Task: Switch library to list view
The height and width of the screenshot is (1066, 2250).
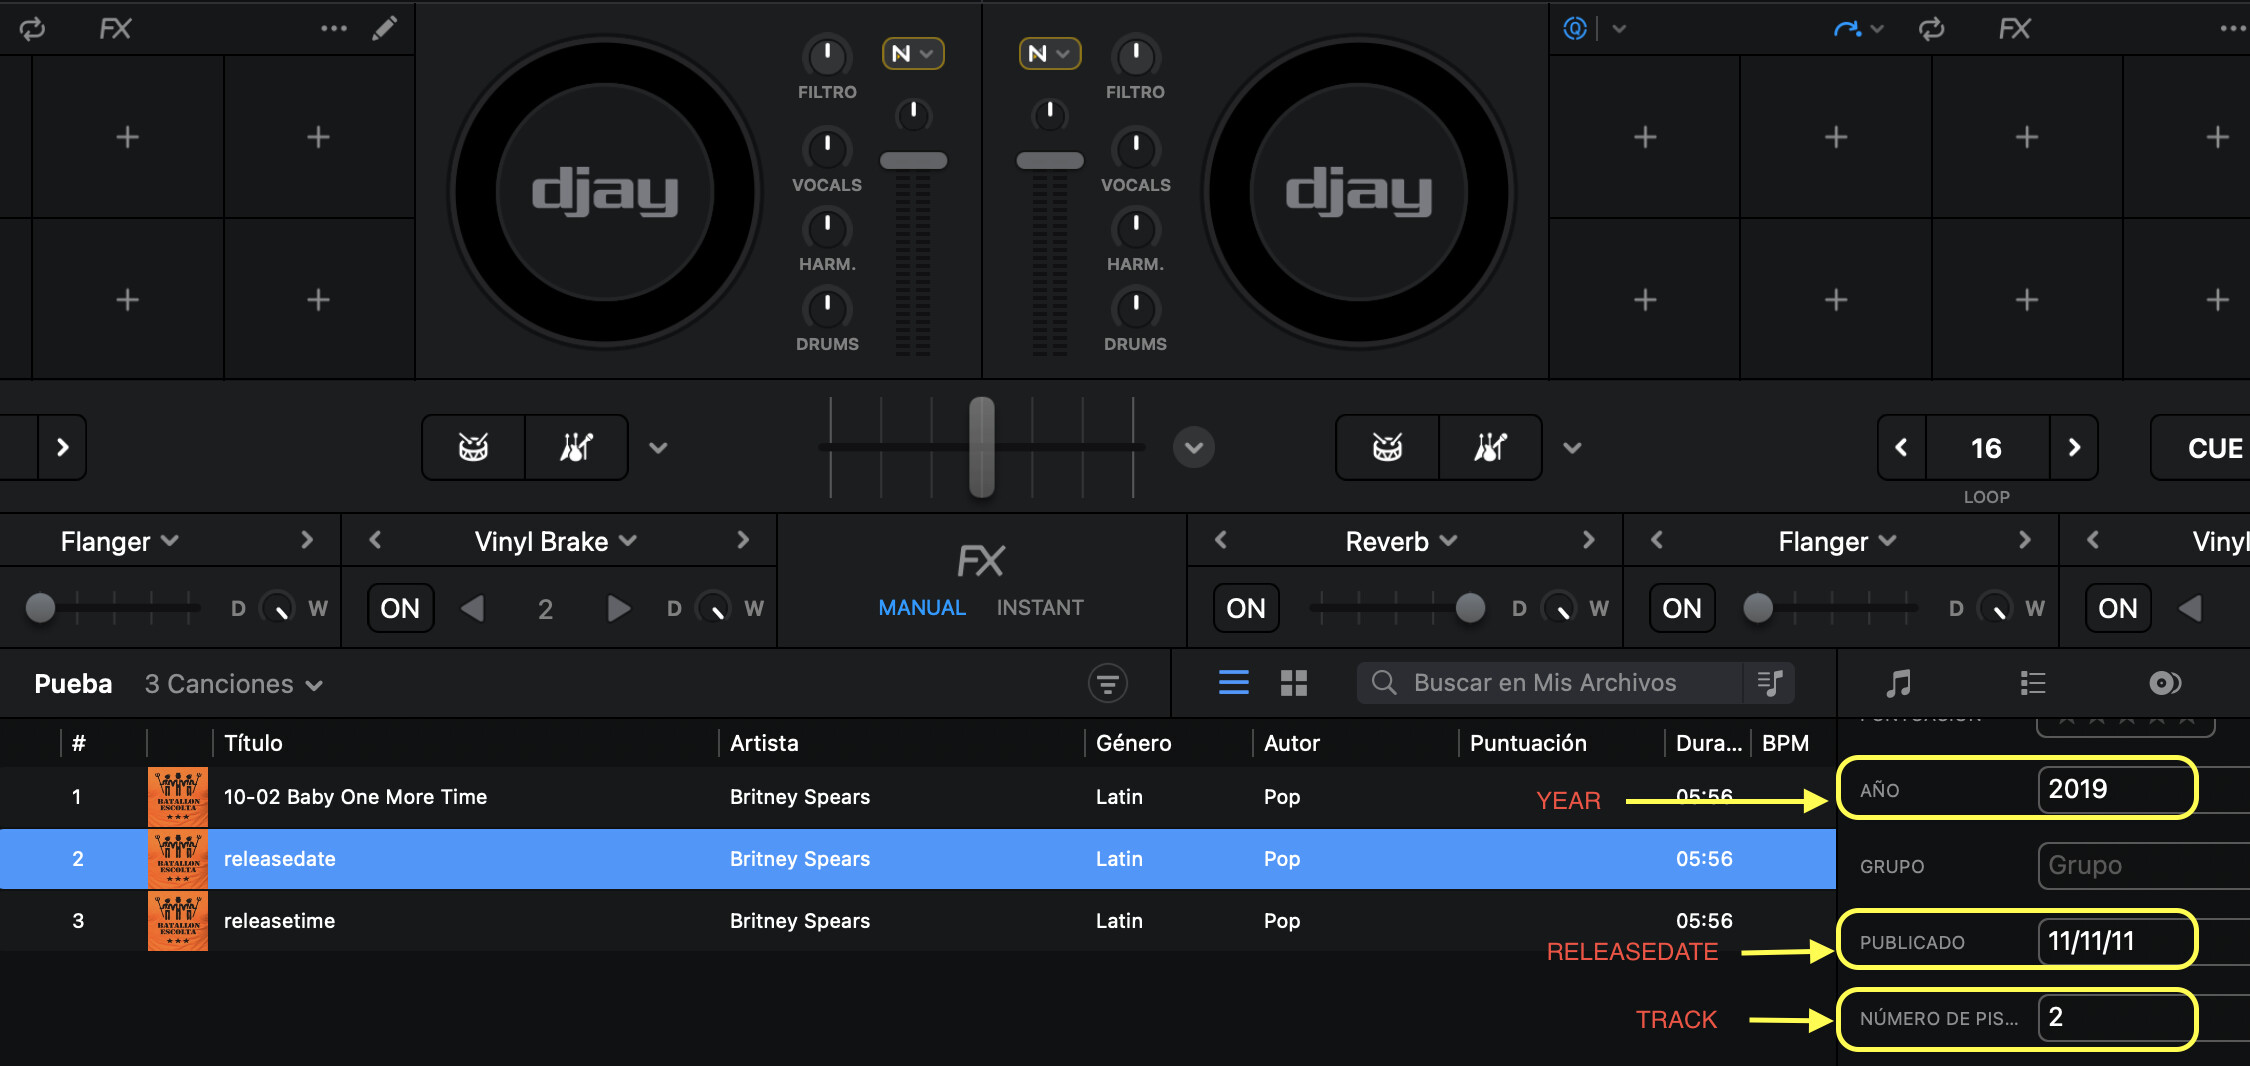Action: [x=1233, y=683]
